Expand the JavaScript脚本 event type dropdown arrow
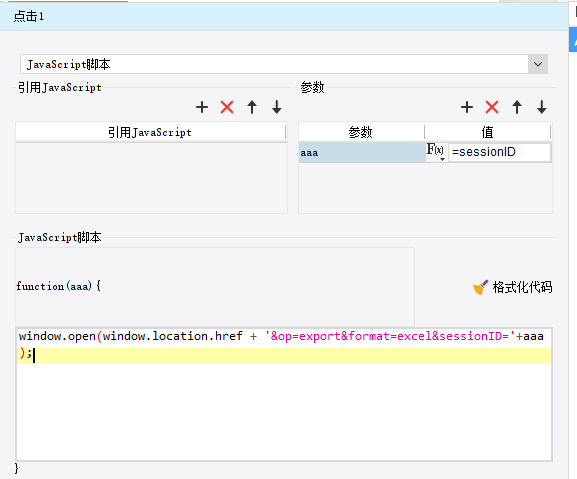Viewport: 577px width, 479px height. tap(538, 64)
